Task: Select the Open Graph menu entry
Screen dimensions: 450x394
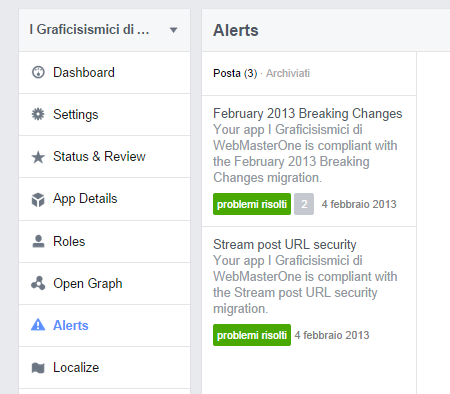Action: click(x=104, y=283)
